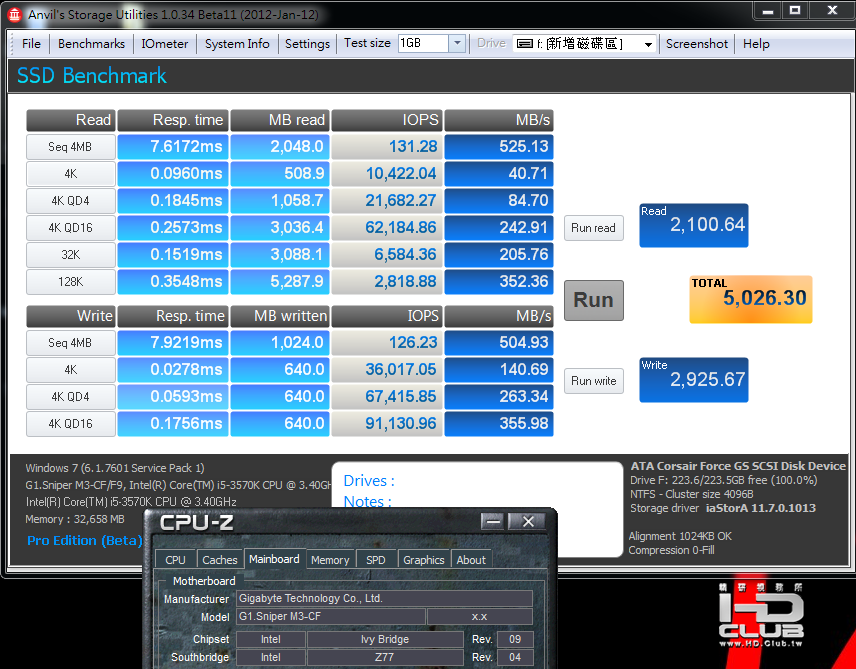The width and height of the screenshot is (856, 669).
Task: Click the Run read button
Action: (593, 228)
